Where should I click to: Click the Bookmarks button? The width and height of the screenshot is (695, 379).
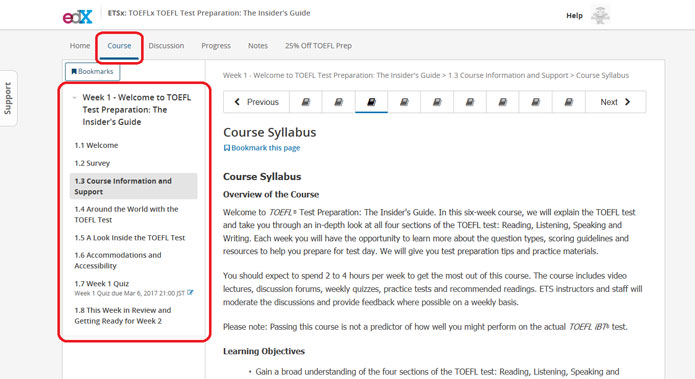click(92, 71)
